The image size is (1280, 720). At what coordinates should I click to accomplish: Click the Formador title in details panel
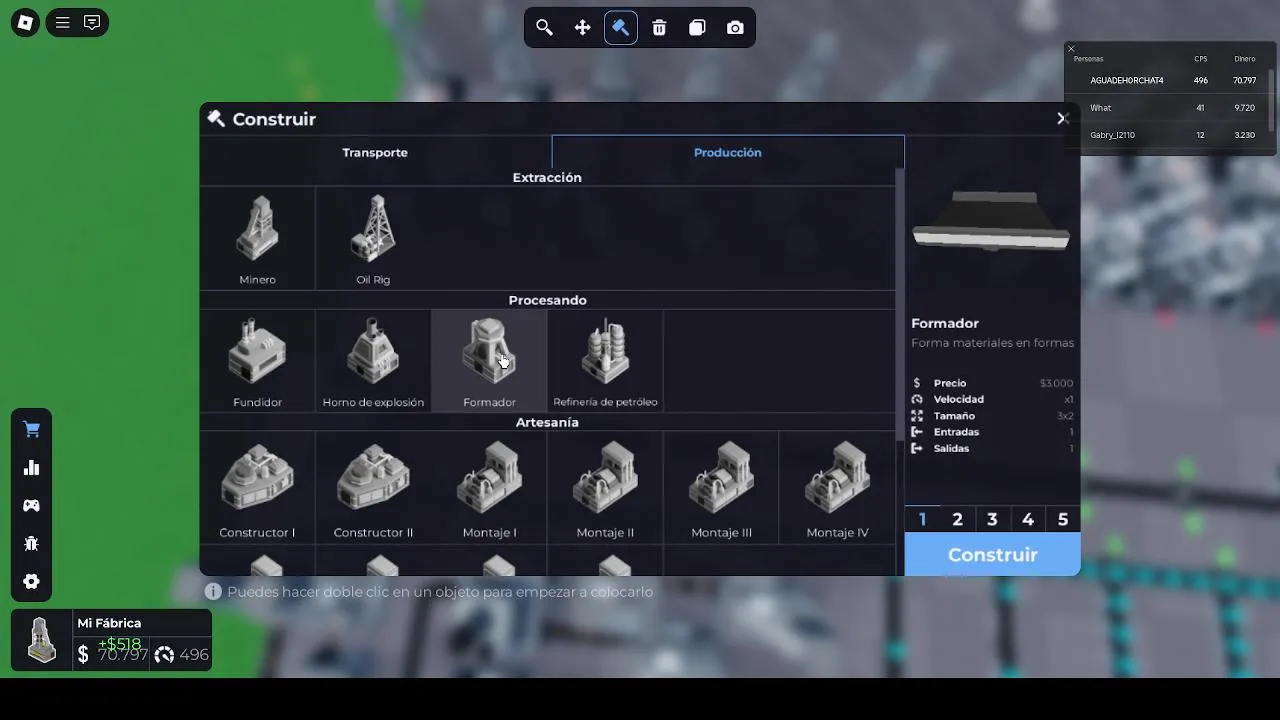pyautogui.click(x=945, y=323)
